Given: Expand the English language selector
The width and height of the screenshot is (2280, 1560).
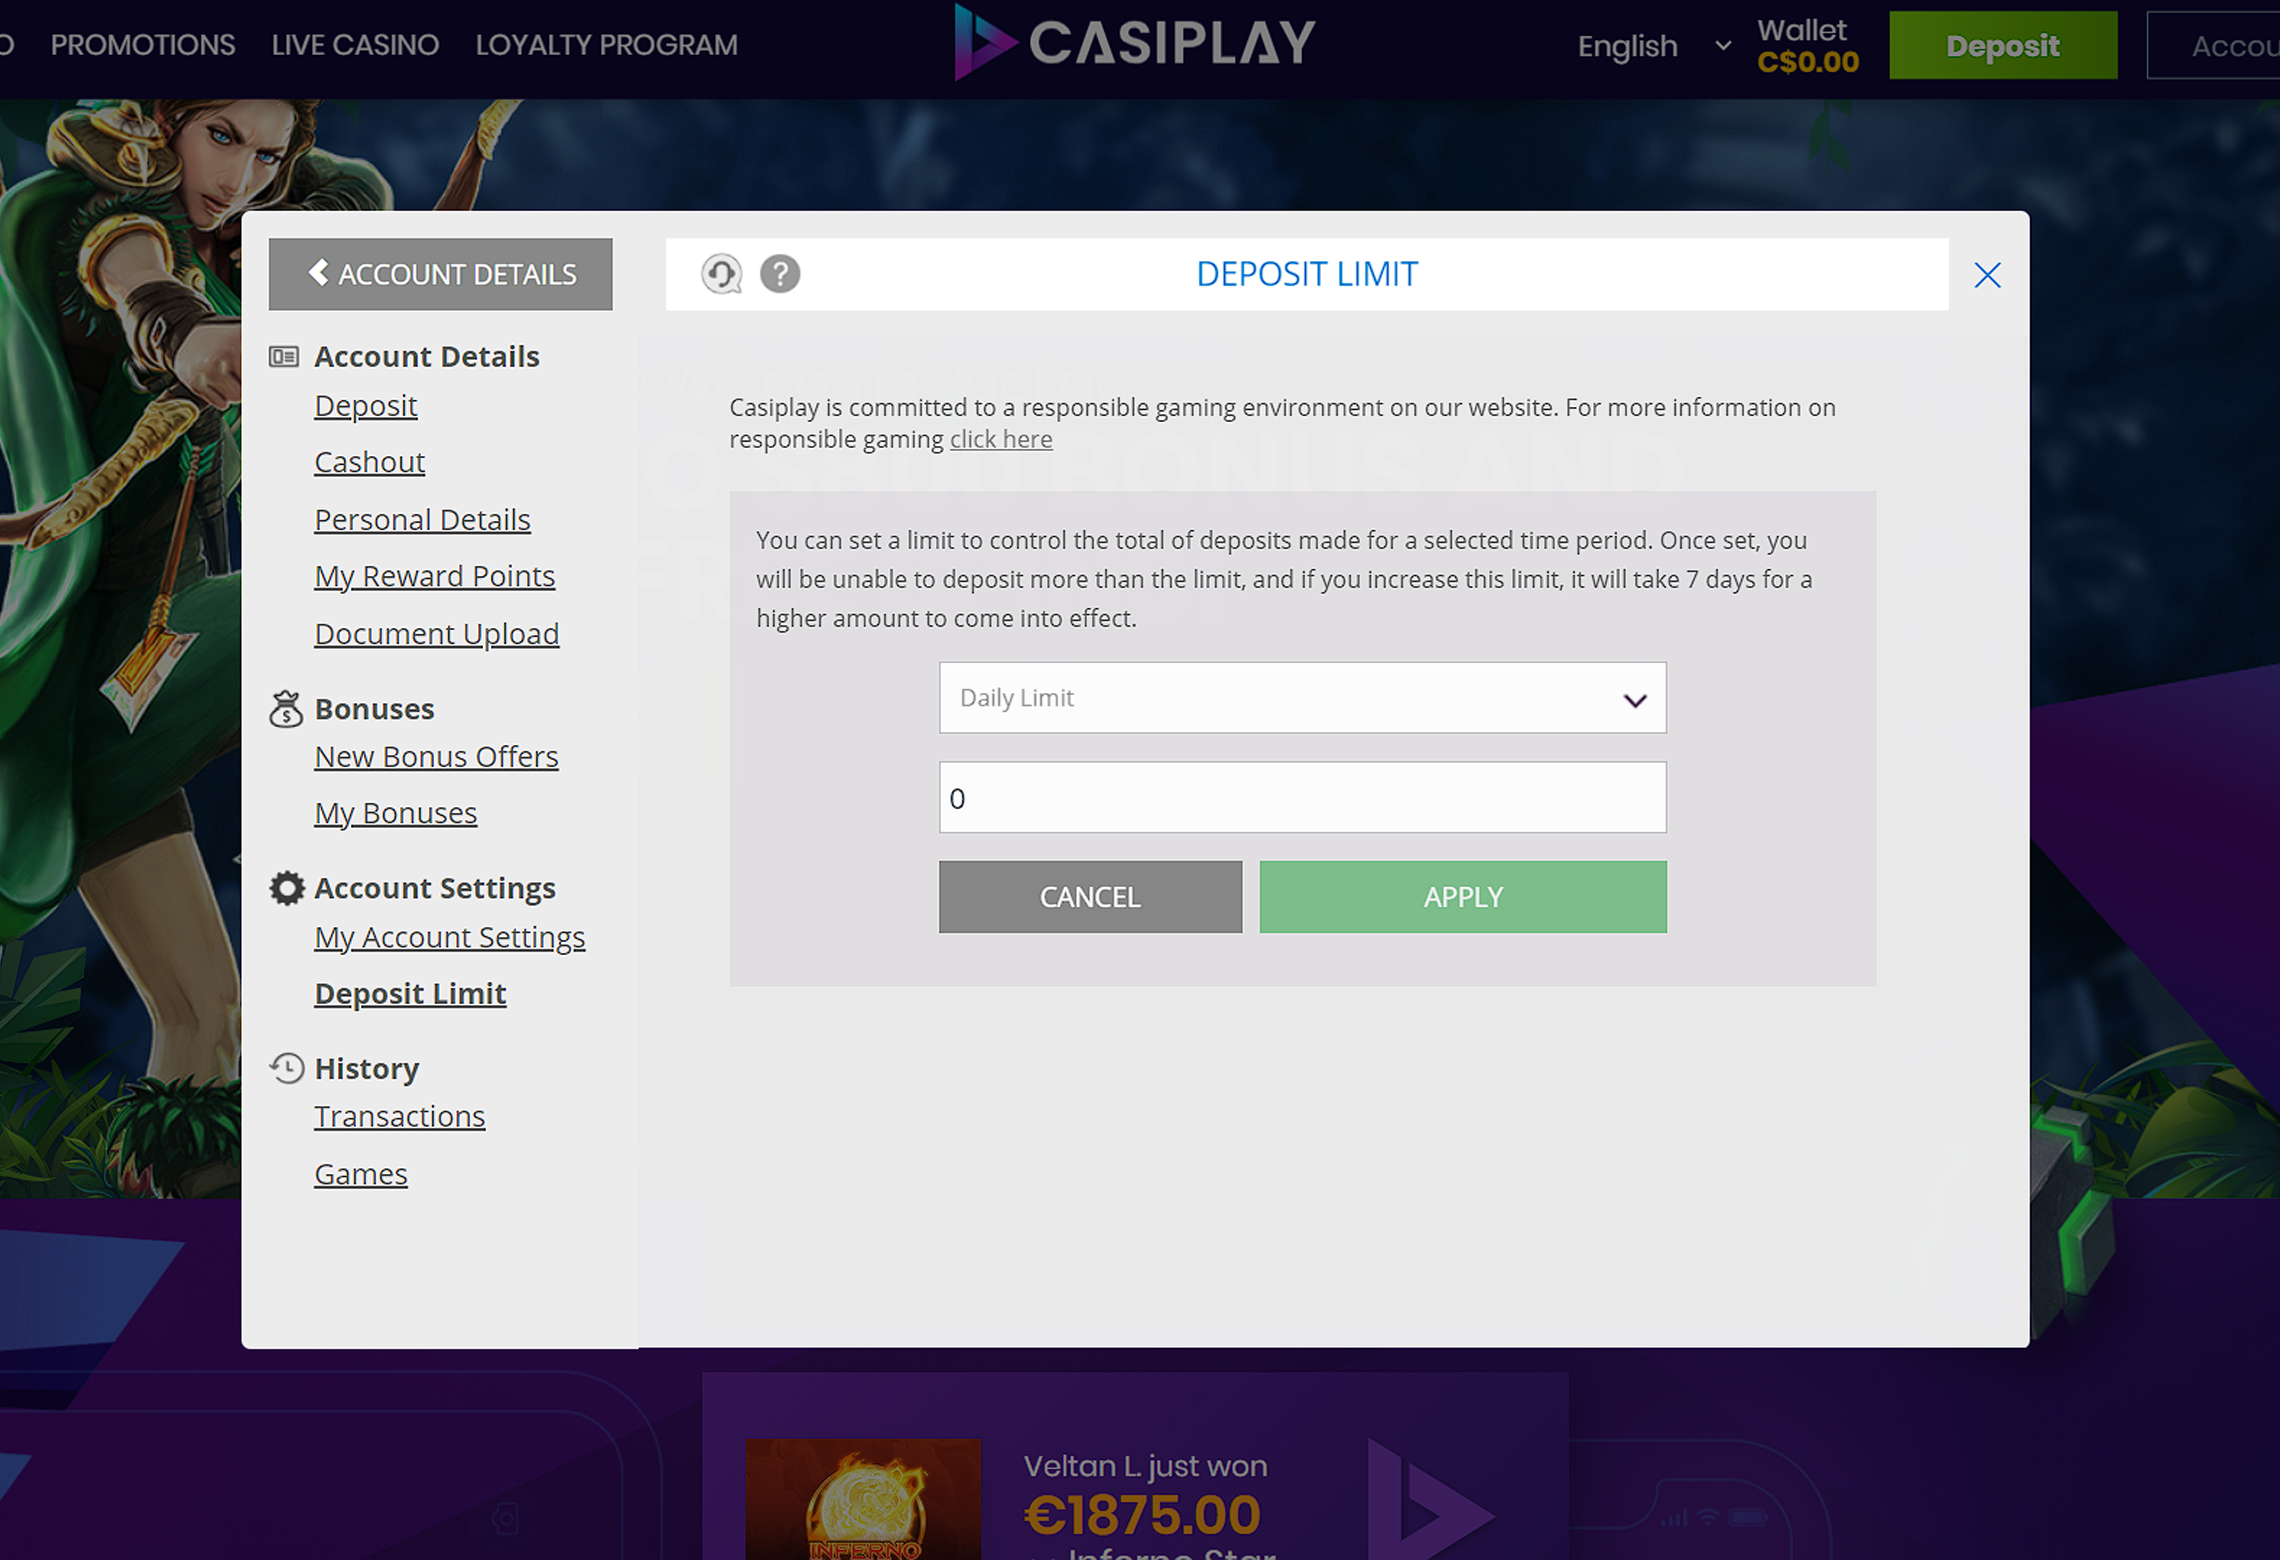Looking at the screenshot, I should [1654, 46].
